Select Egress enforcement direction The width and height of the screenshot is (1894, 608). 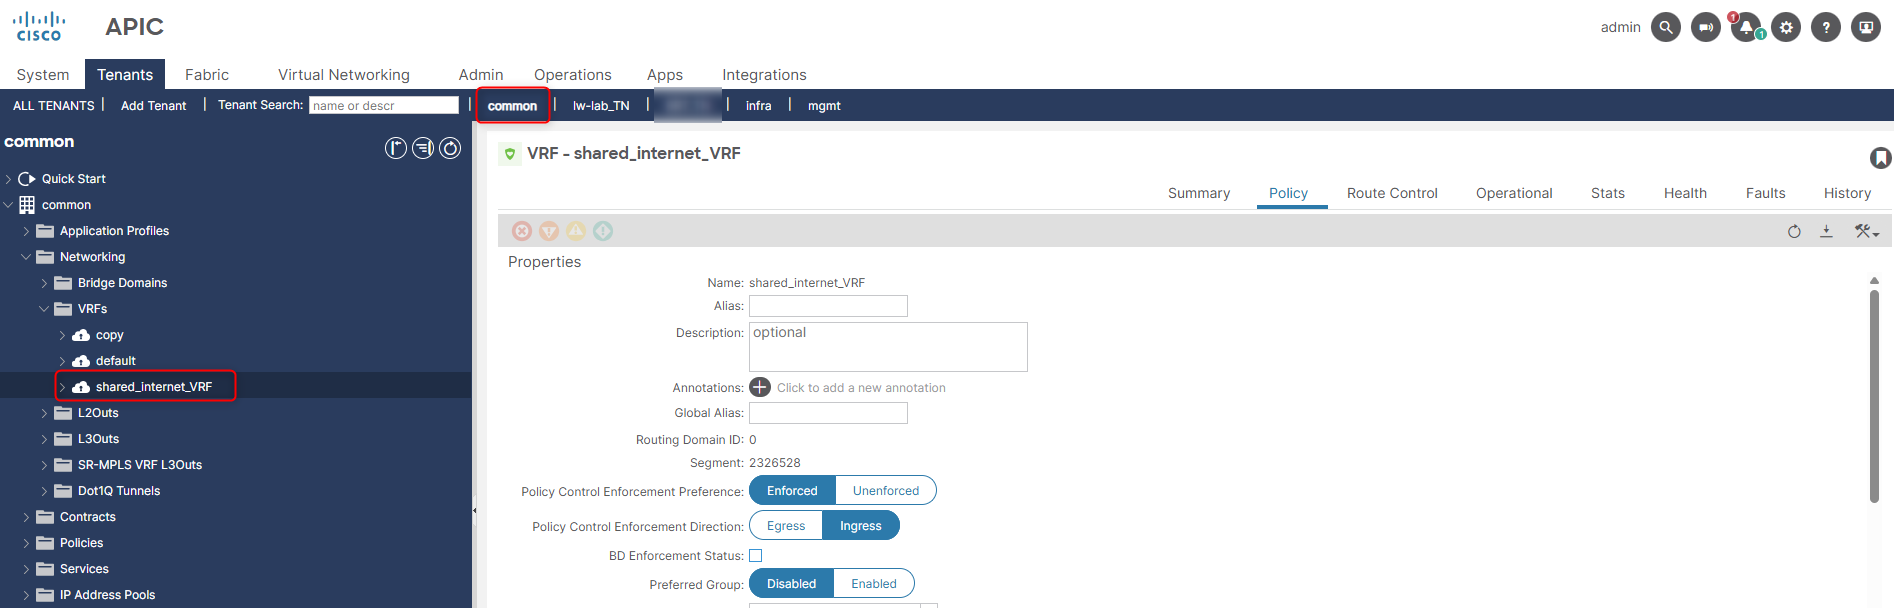(786, 526)
